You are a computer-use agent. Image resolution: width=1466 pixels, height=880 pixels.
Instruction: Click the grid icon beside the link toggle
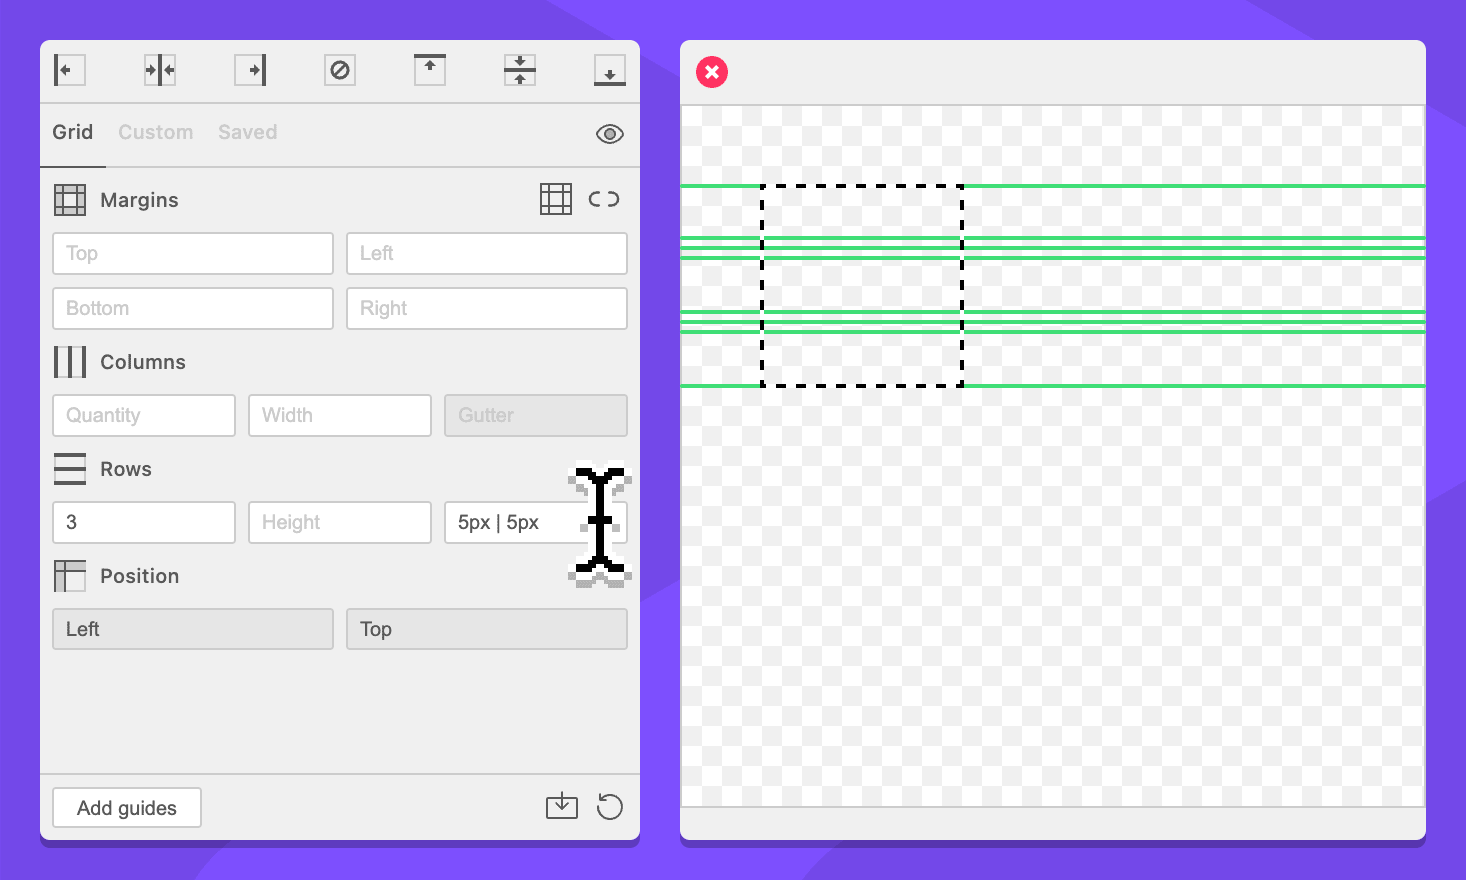556,199
